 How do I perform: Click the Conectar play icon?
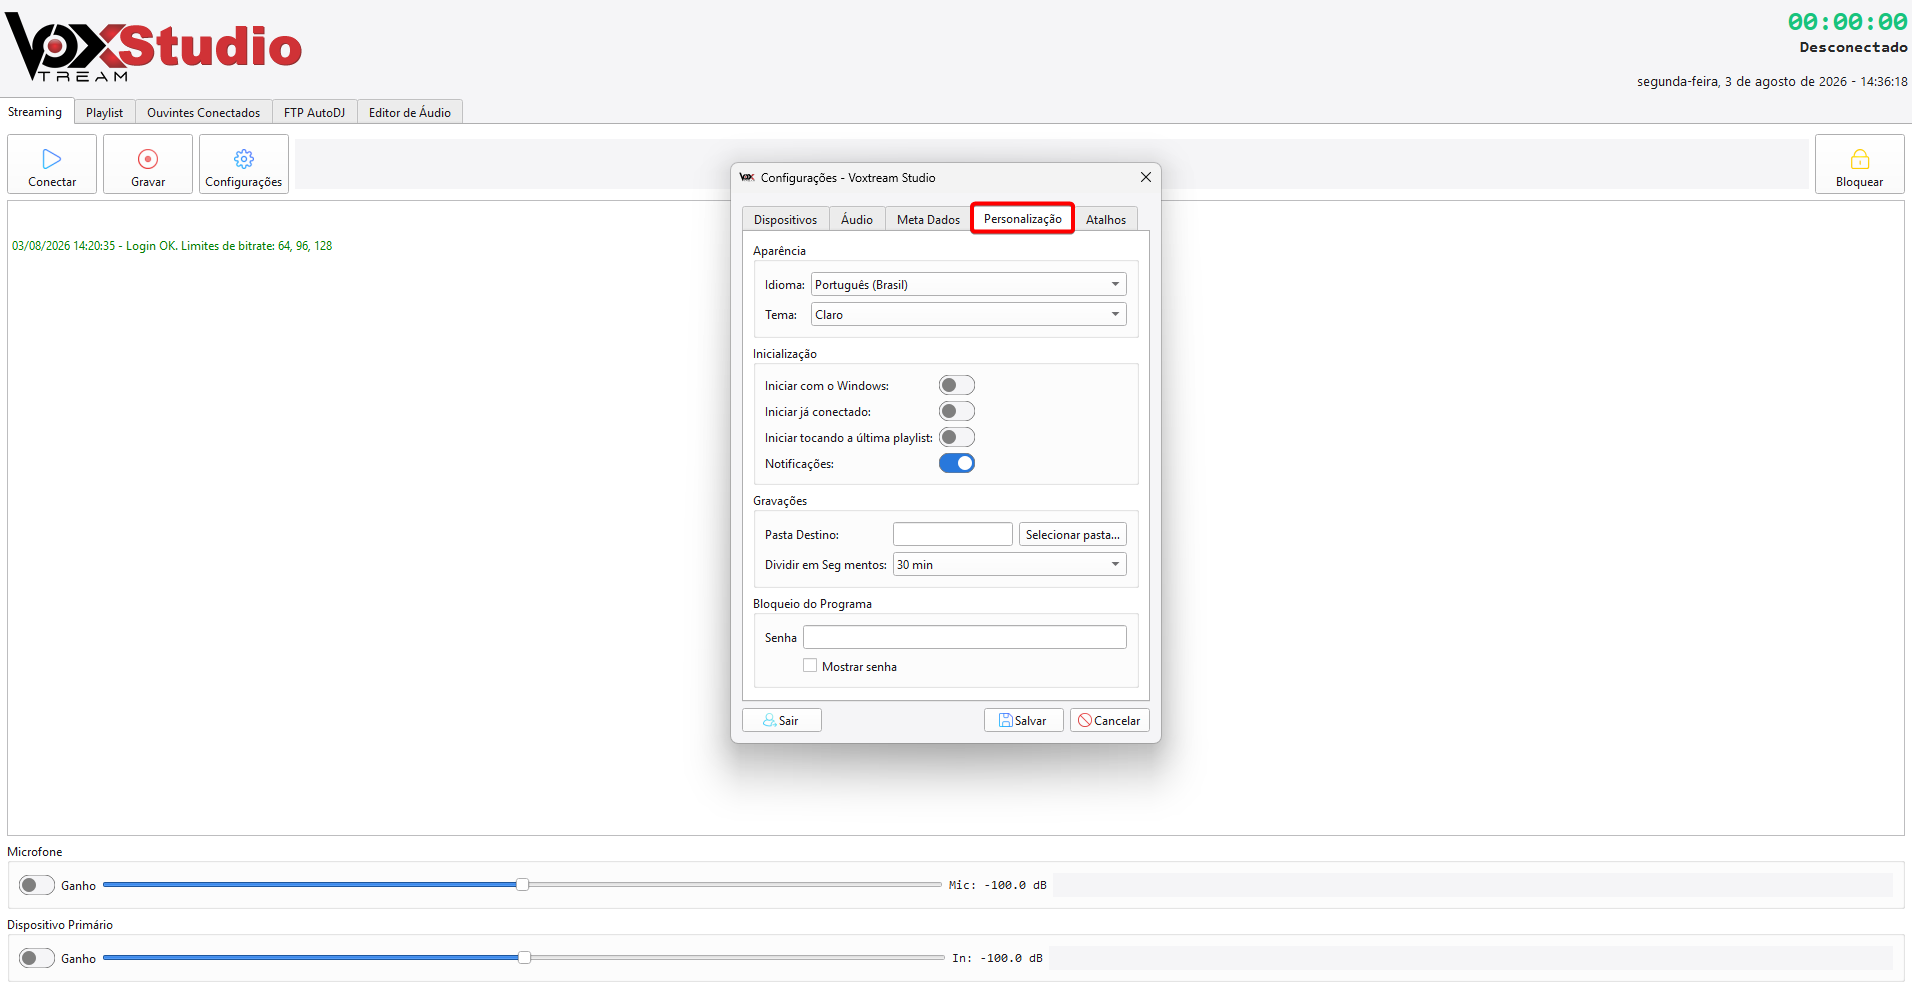pyautogui.click(x=52, y=159)
